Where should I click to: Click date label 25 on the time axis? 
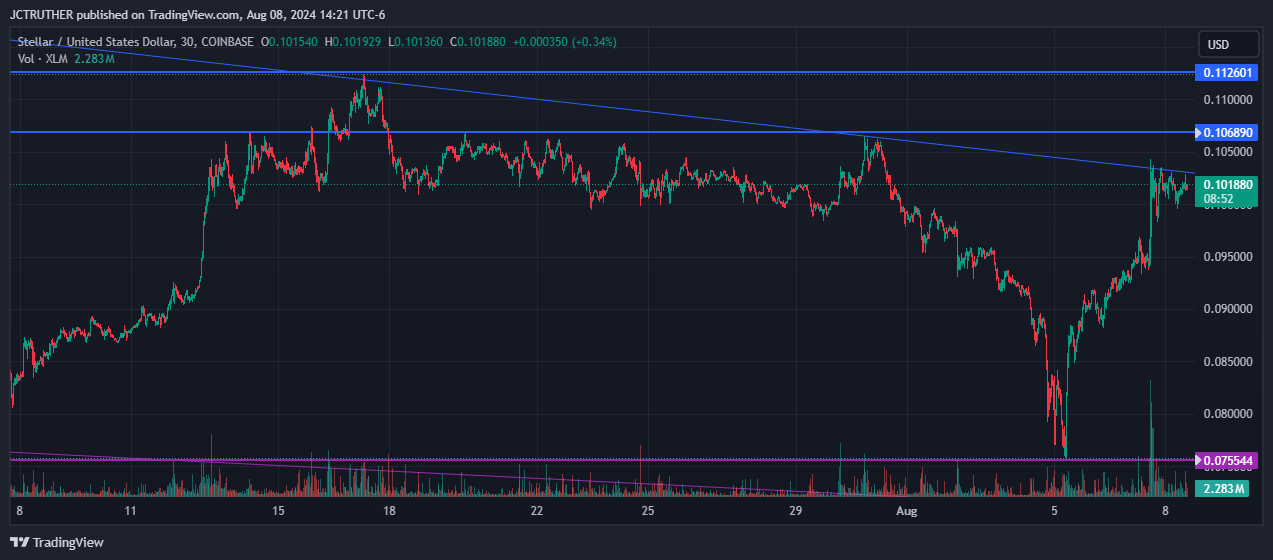pos(648,511)
